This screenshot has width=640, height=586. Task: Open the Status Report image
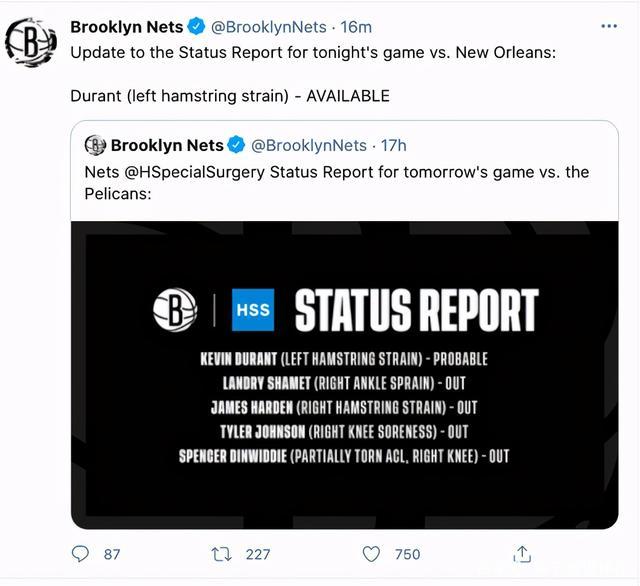(x=344, y=374)
